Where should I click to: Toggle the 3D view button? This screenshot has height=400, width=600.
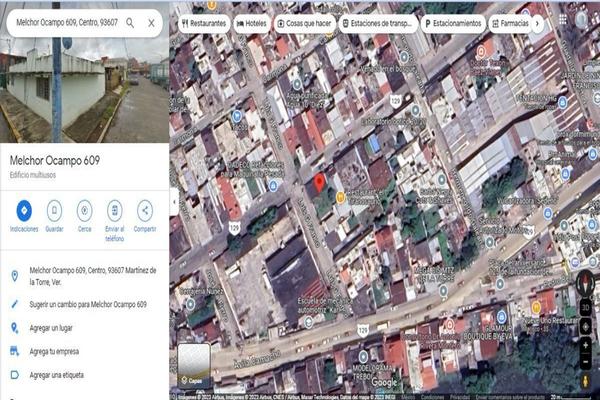(585, 307)
